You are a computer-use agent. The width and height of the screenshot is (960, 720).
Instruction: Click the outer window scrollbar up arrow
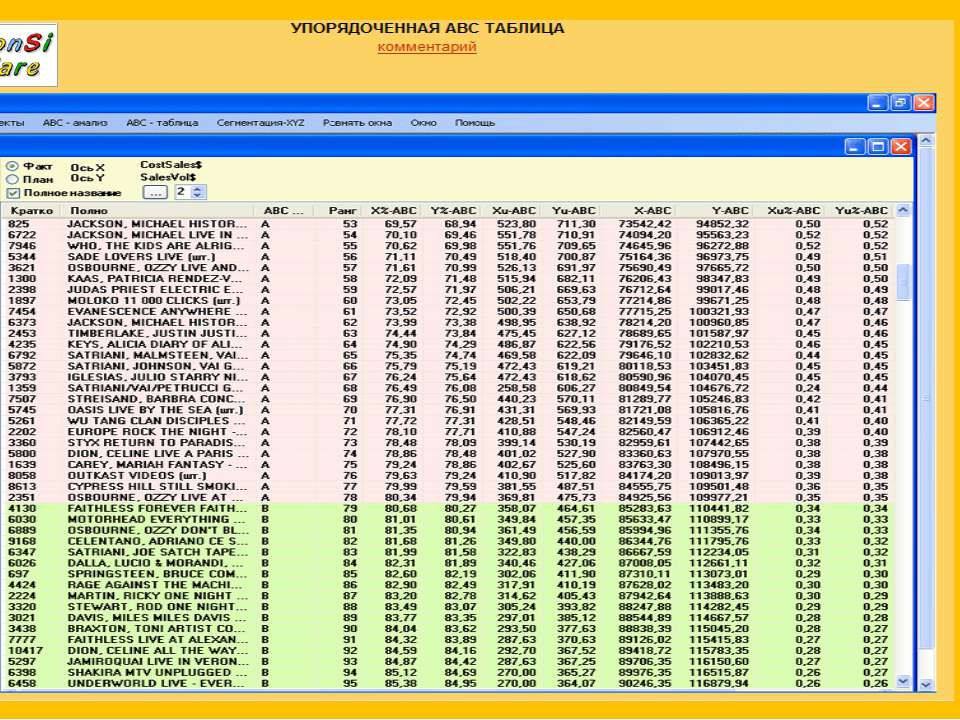tap(926, 141)
